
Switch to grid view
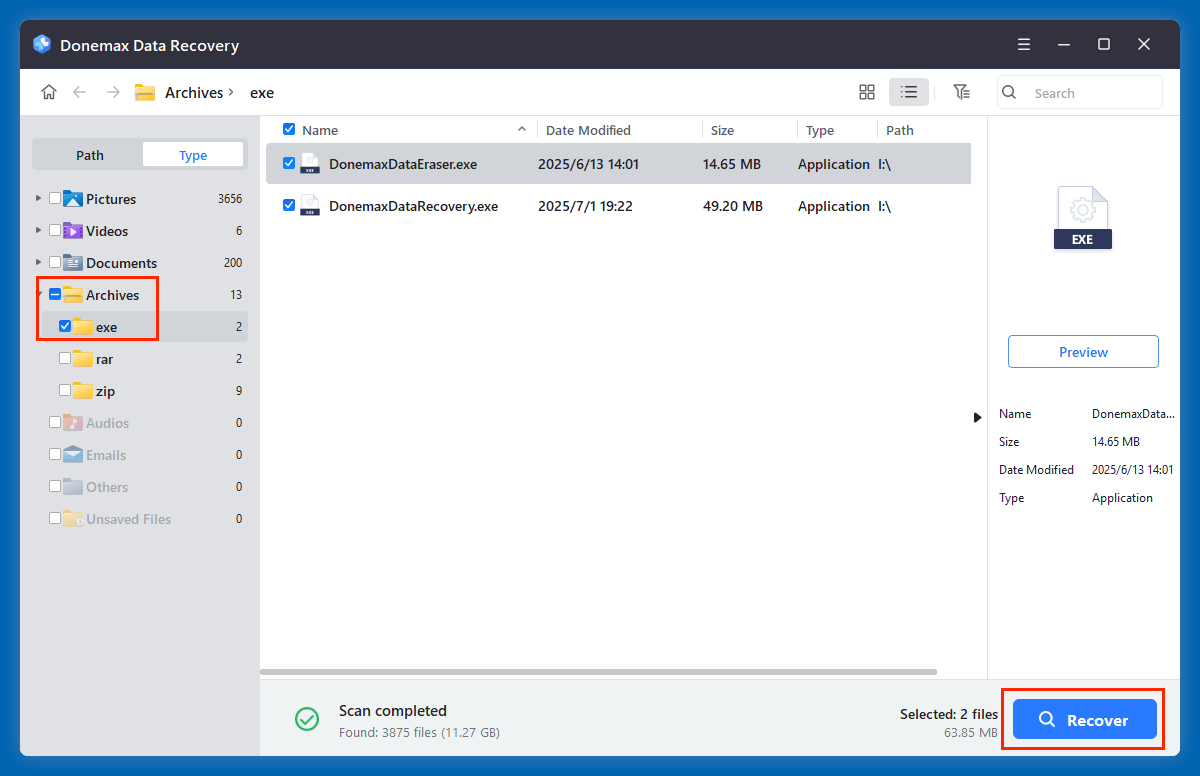point(866,91)
